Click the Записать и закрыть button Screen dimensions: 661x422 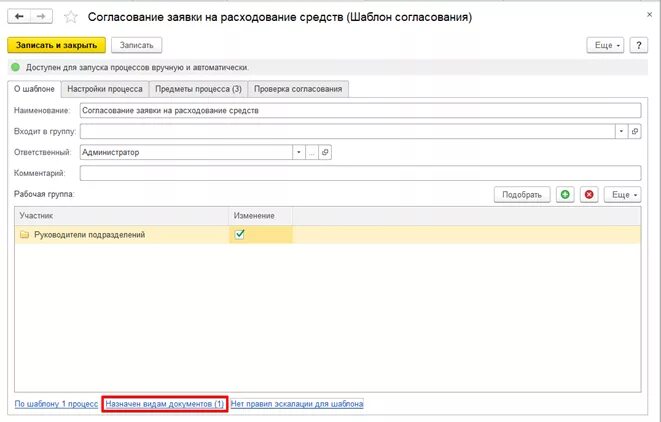pos(56,45)
